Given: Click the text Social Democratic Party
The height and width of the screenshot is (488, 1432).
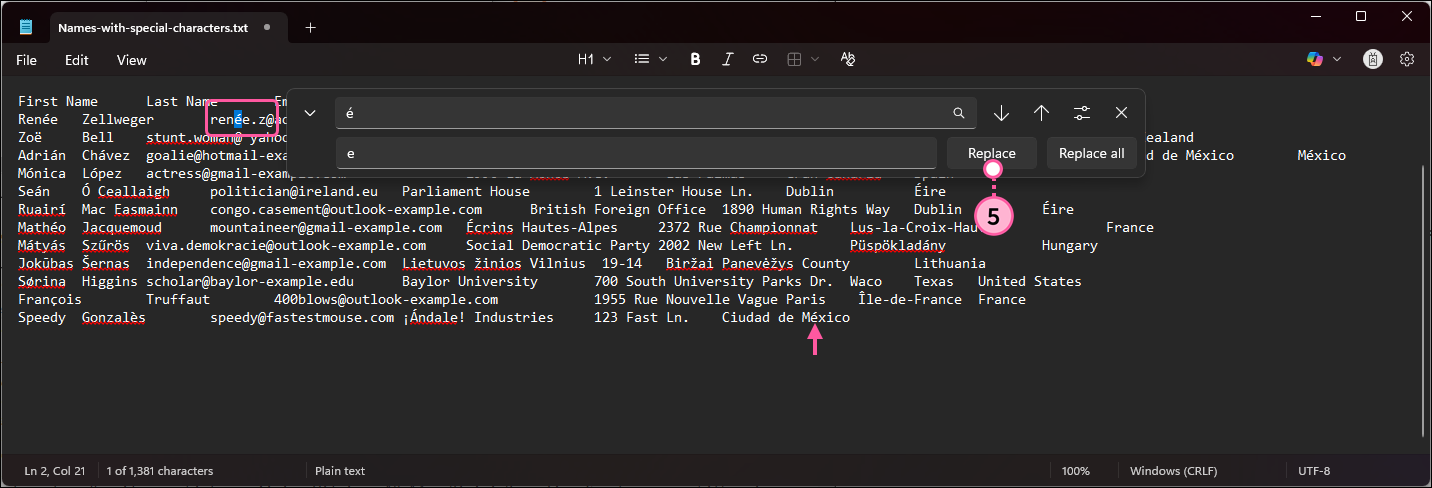Looking at the screenshot, I should click(x=558, y=245).
